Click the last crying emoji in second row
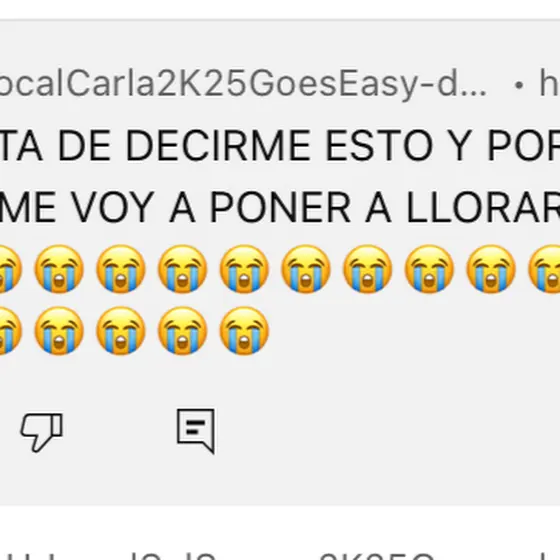The image size is (560, 560). [244, 331]
